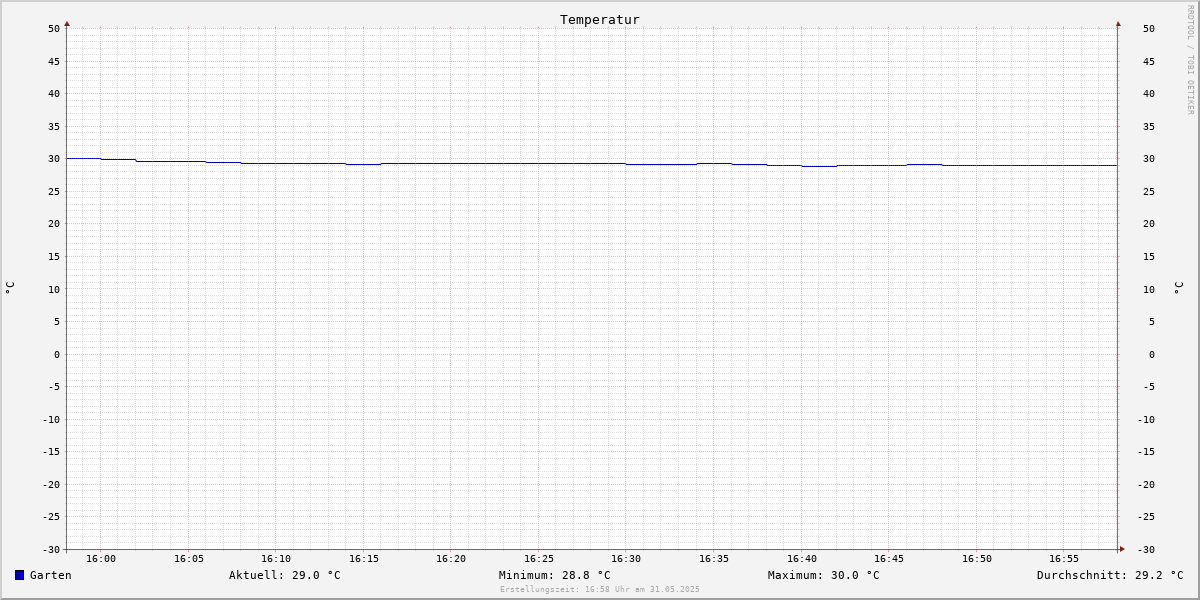Image resolution: width=1200 pixels, height=600 pixels.
Task: Click the 16:45 time axis label
Action: 889,559
